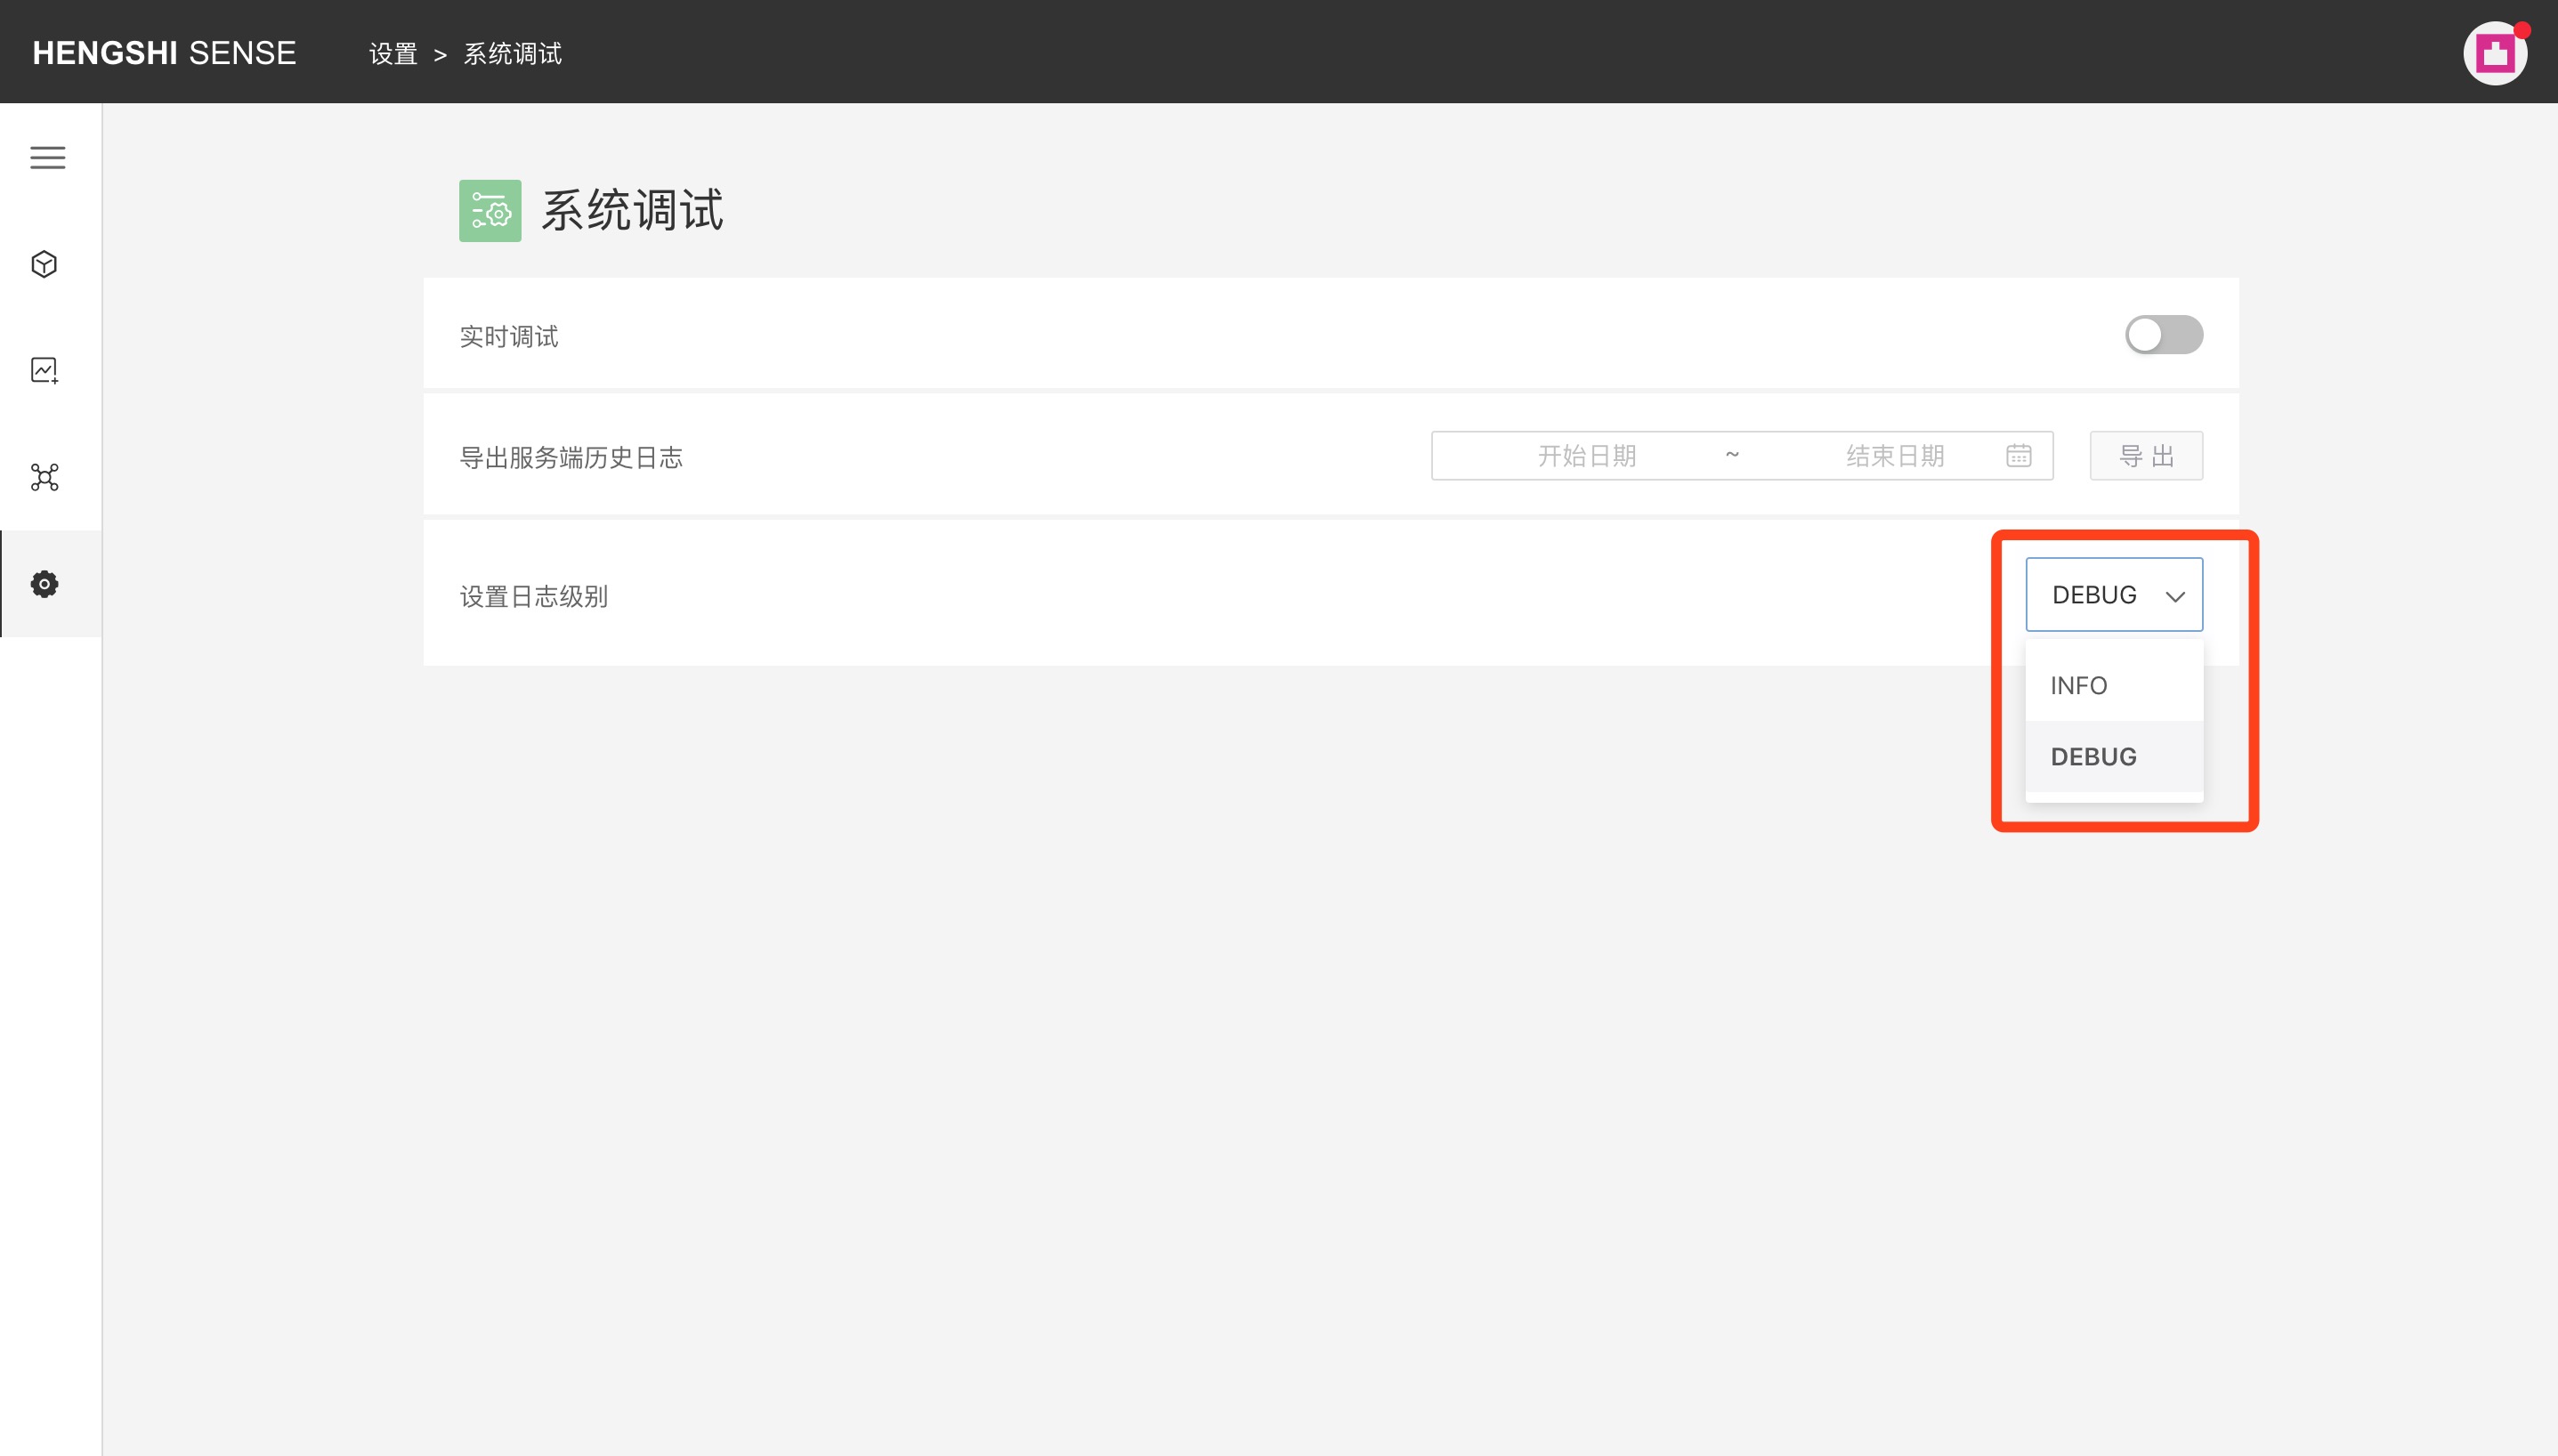Open the hamburger menu in sidebar
The height and width of the screenshot is (1456, 2558).
click(47, 157)
